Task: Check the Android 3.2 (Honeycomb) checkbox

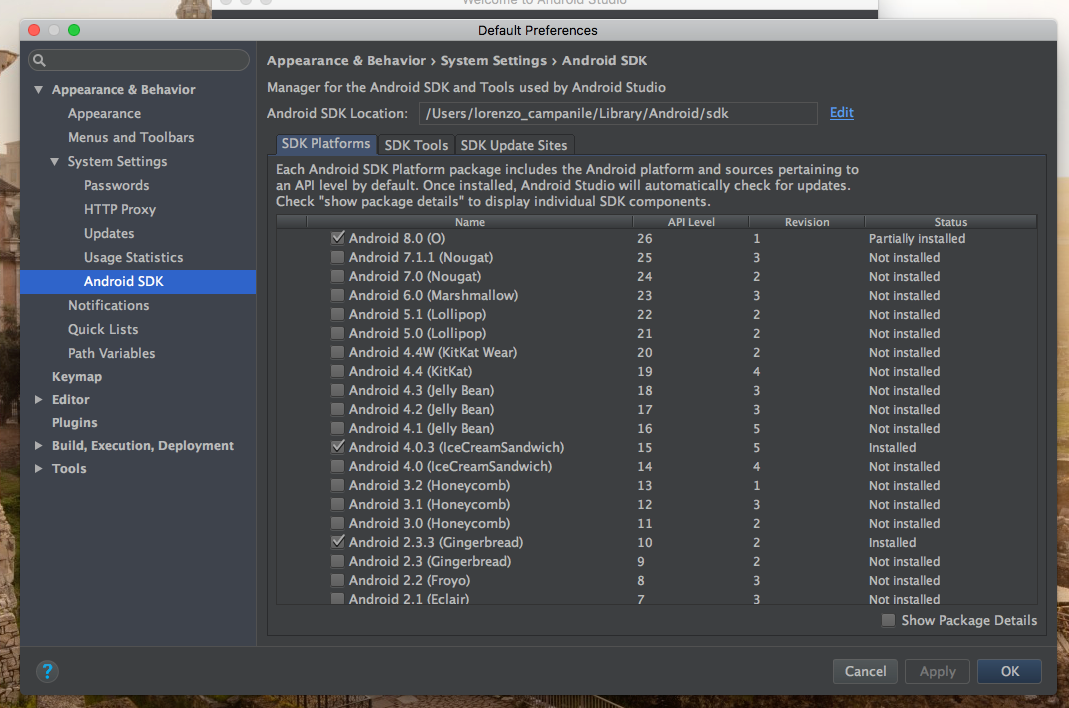Action: click(337, 486)
